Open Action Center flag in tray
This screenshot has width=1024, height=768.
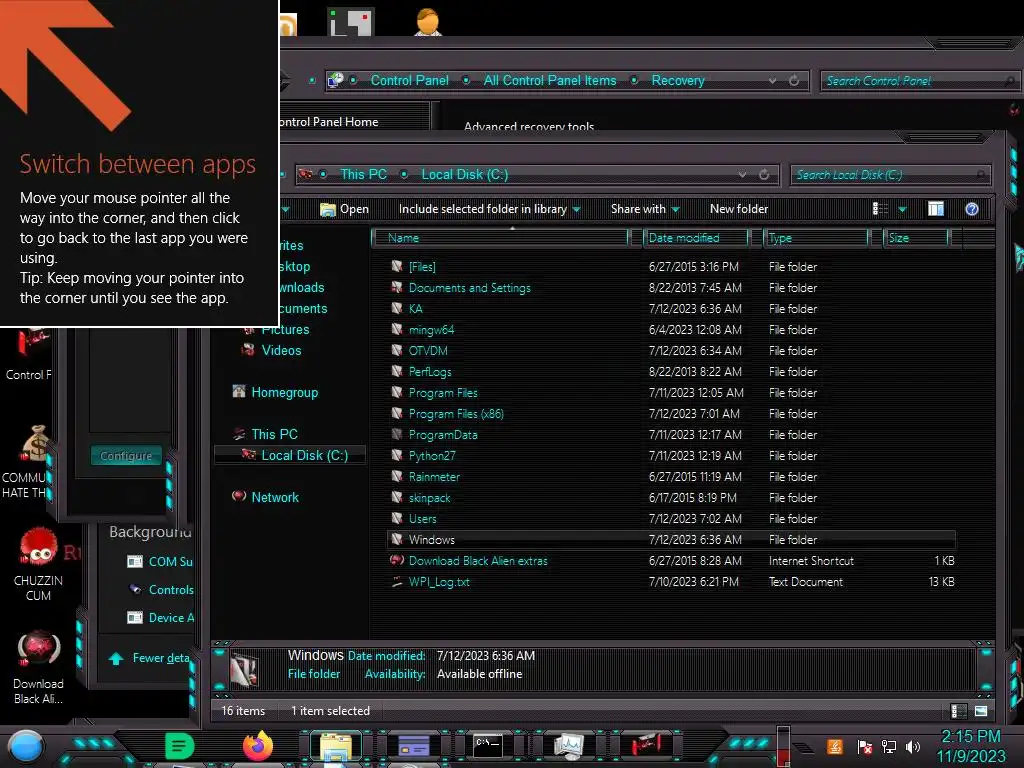864,746
